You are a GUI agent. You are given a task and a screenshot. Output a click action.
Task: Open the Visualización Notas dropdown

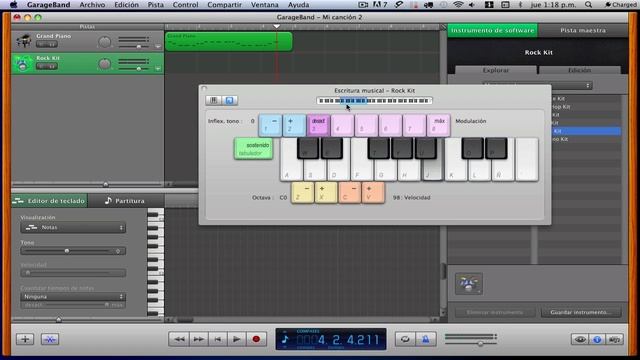pos(73,227)
